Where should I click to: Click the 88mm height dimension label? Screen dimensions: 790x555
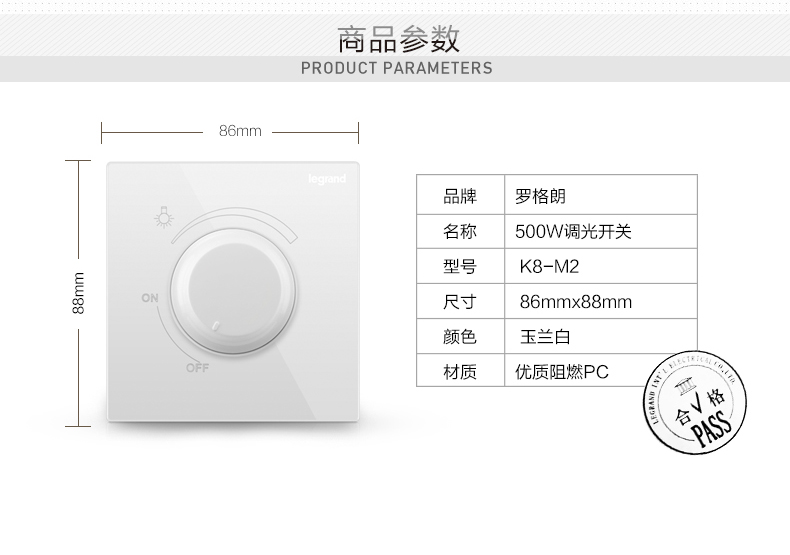tap(79, 292)
